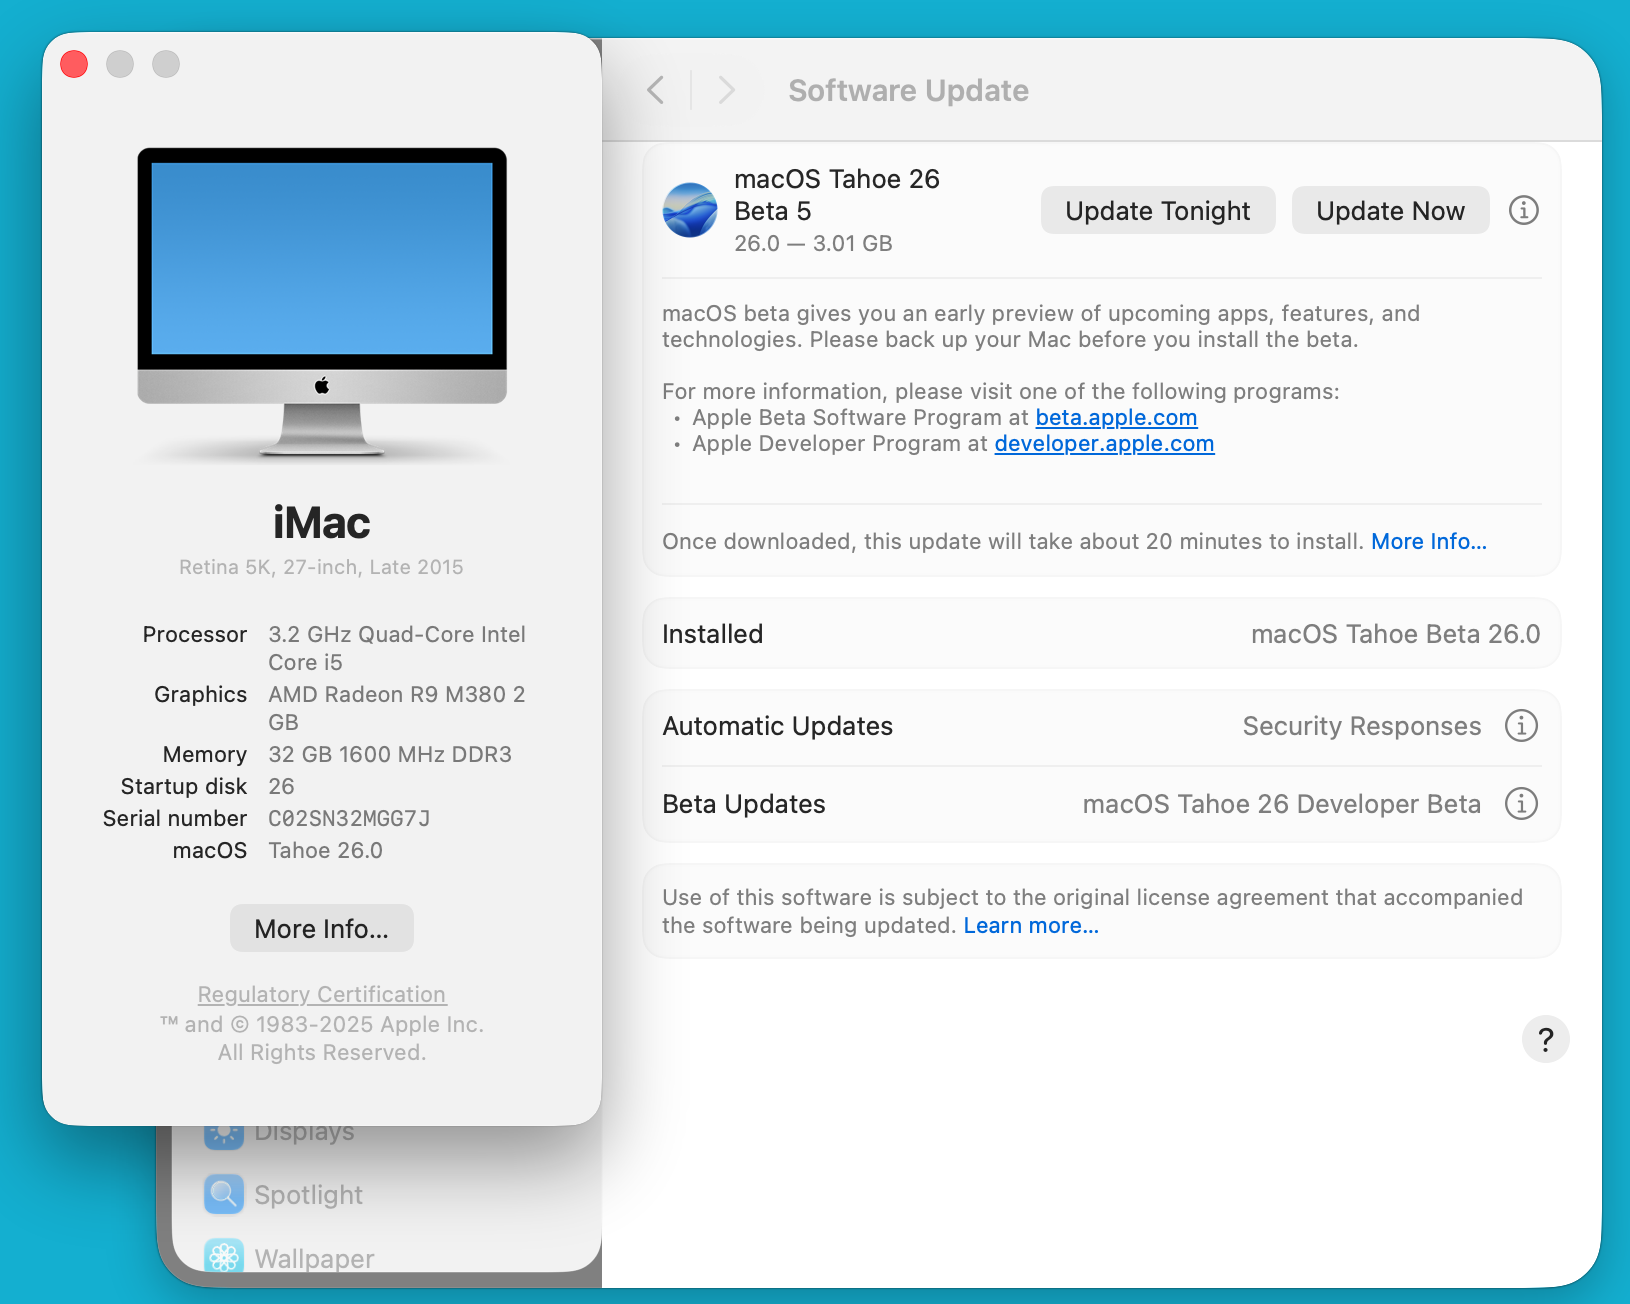The image size is (1630, 1304).
Task: Open the help question mark button
Action: tap(1545, 1040)
